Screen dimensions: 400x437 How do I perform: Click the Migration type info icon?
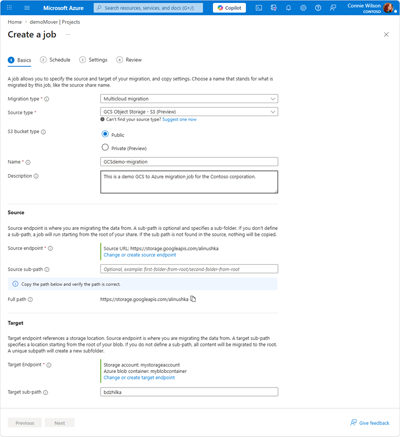pyautogui.click(x=47, y=99)
